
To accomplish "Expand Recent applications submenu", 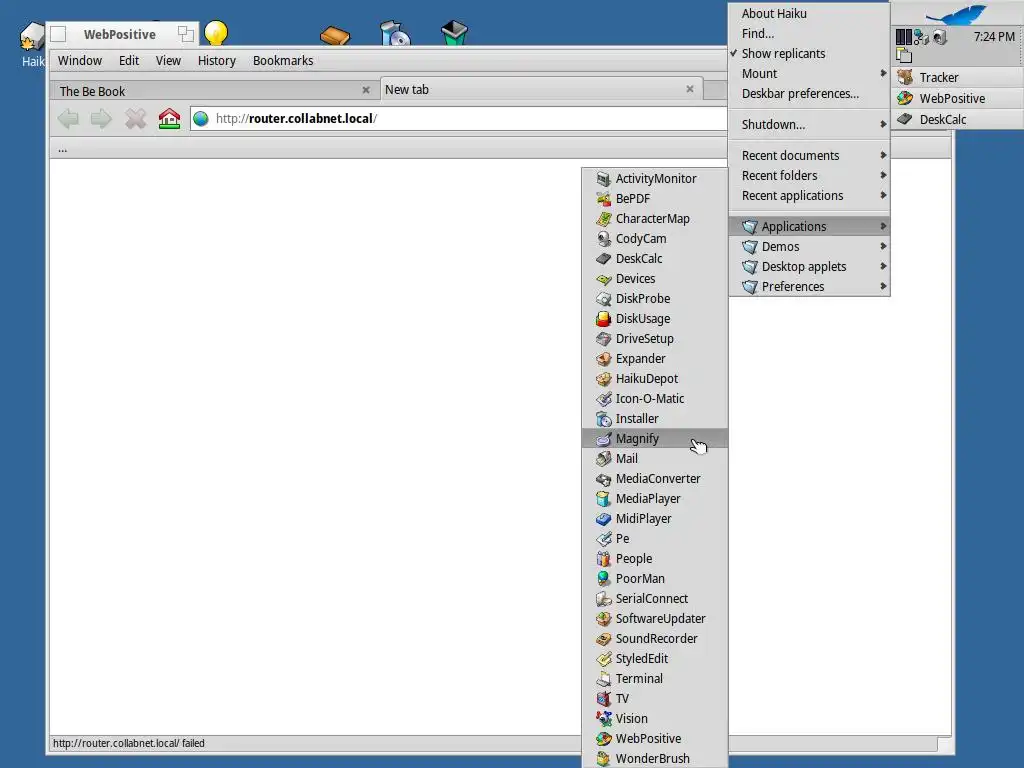I will [809, 196].
